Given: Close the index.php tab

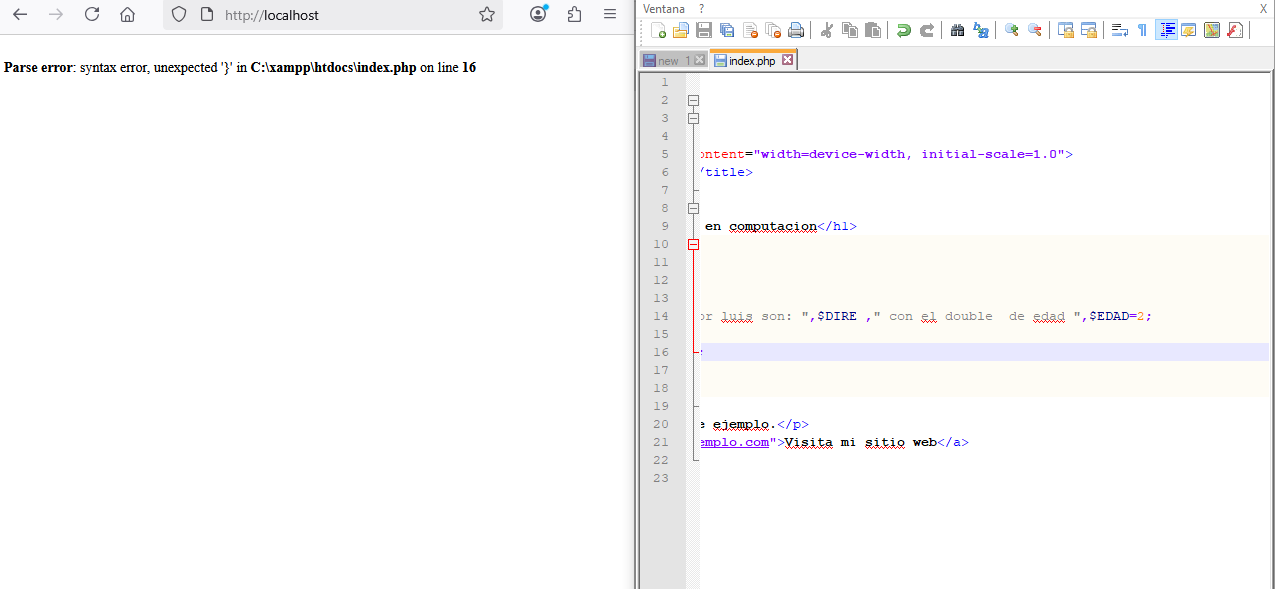Looking at the screenshot, I should tap(787, 60).
